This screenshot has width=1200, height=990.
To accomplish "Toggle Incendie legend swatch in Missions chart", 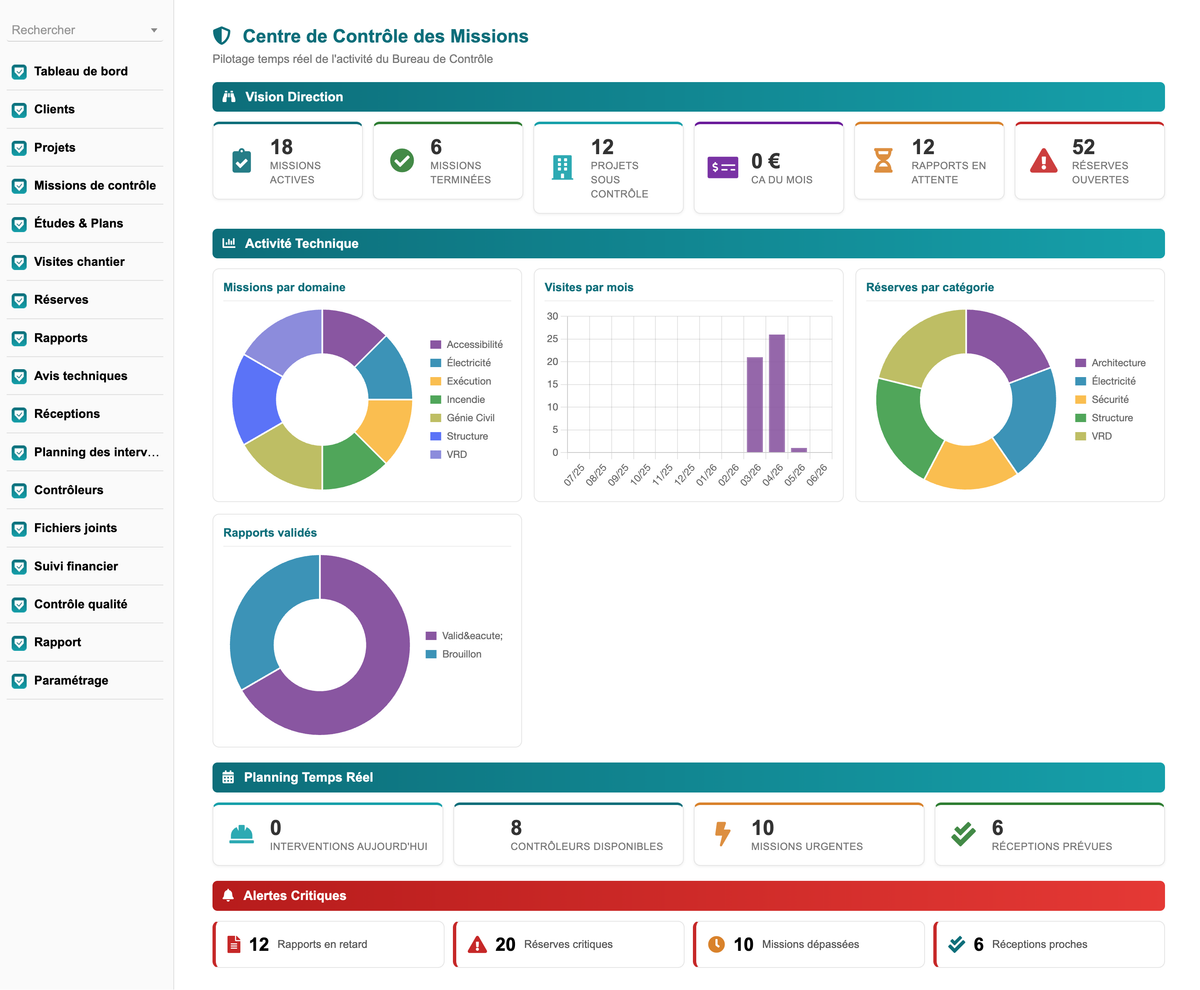I will click(435, 399).
